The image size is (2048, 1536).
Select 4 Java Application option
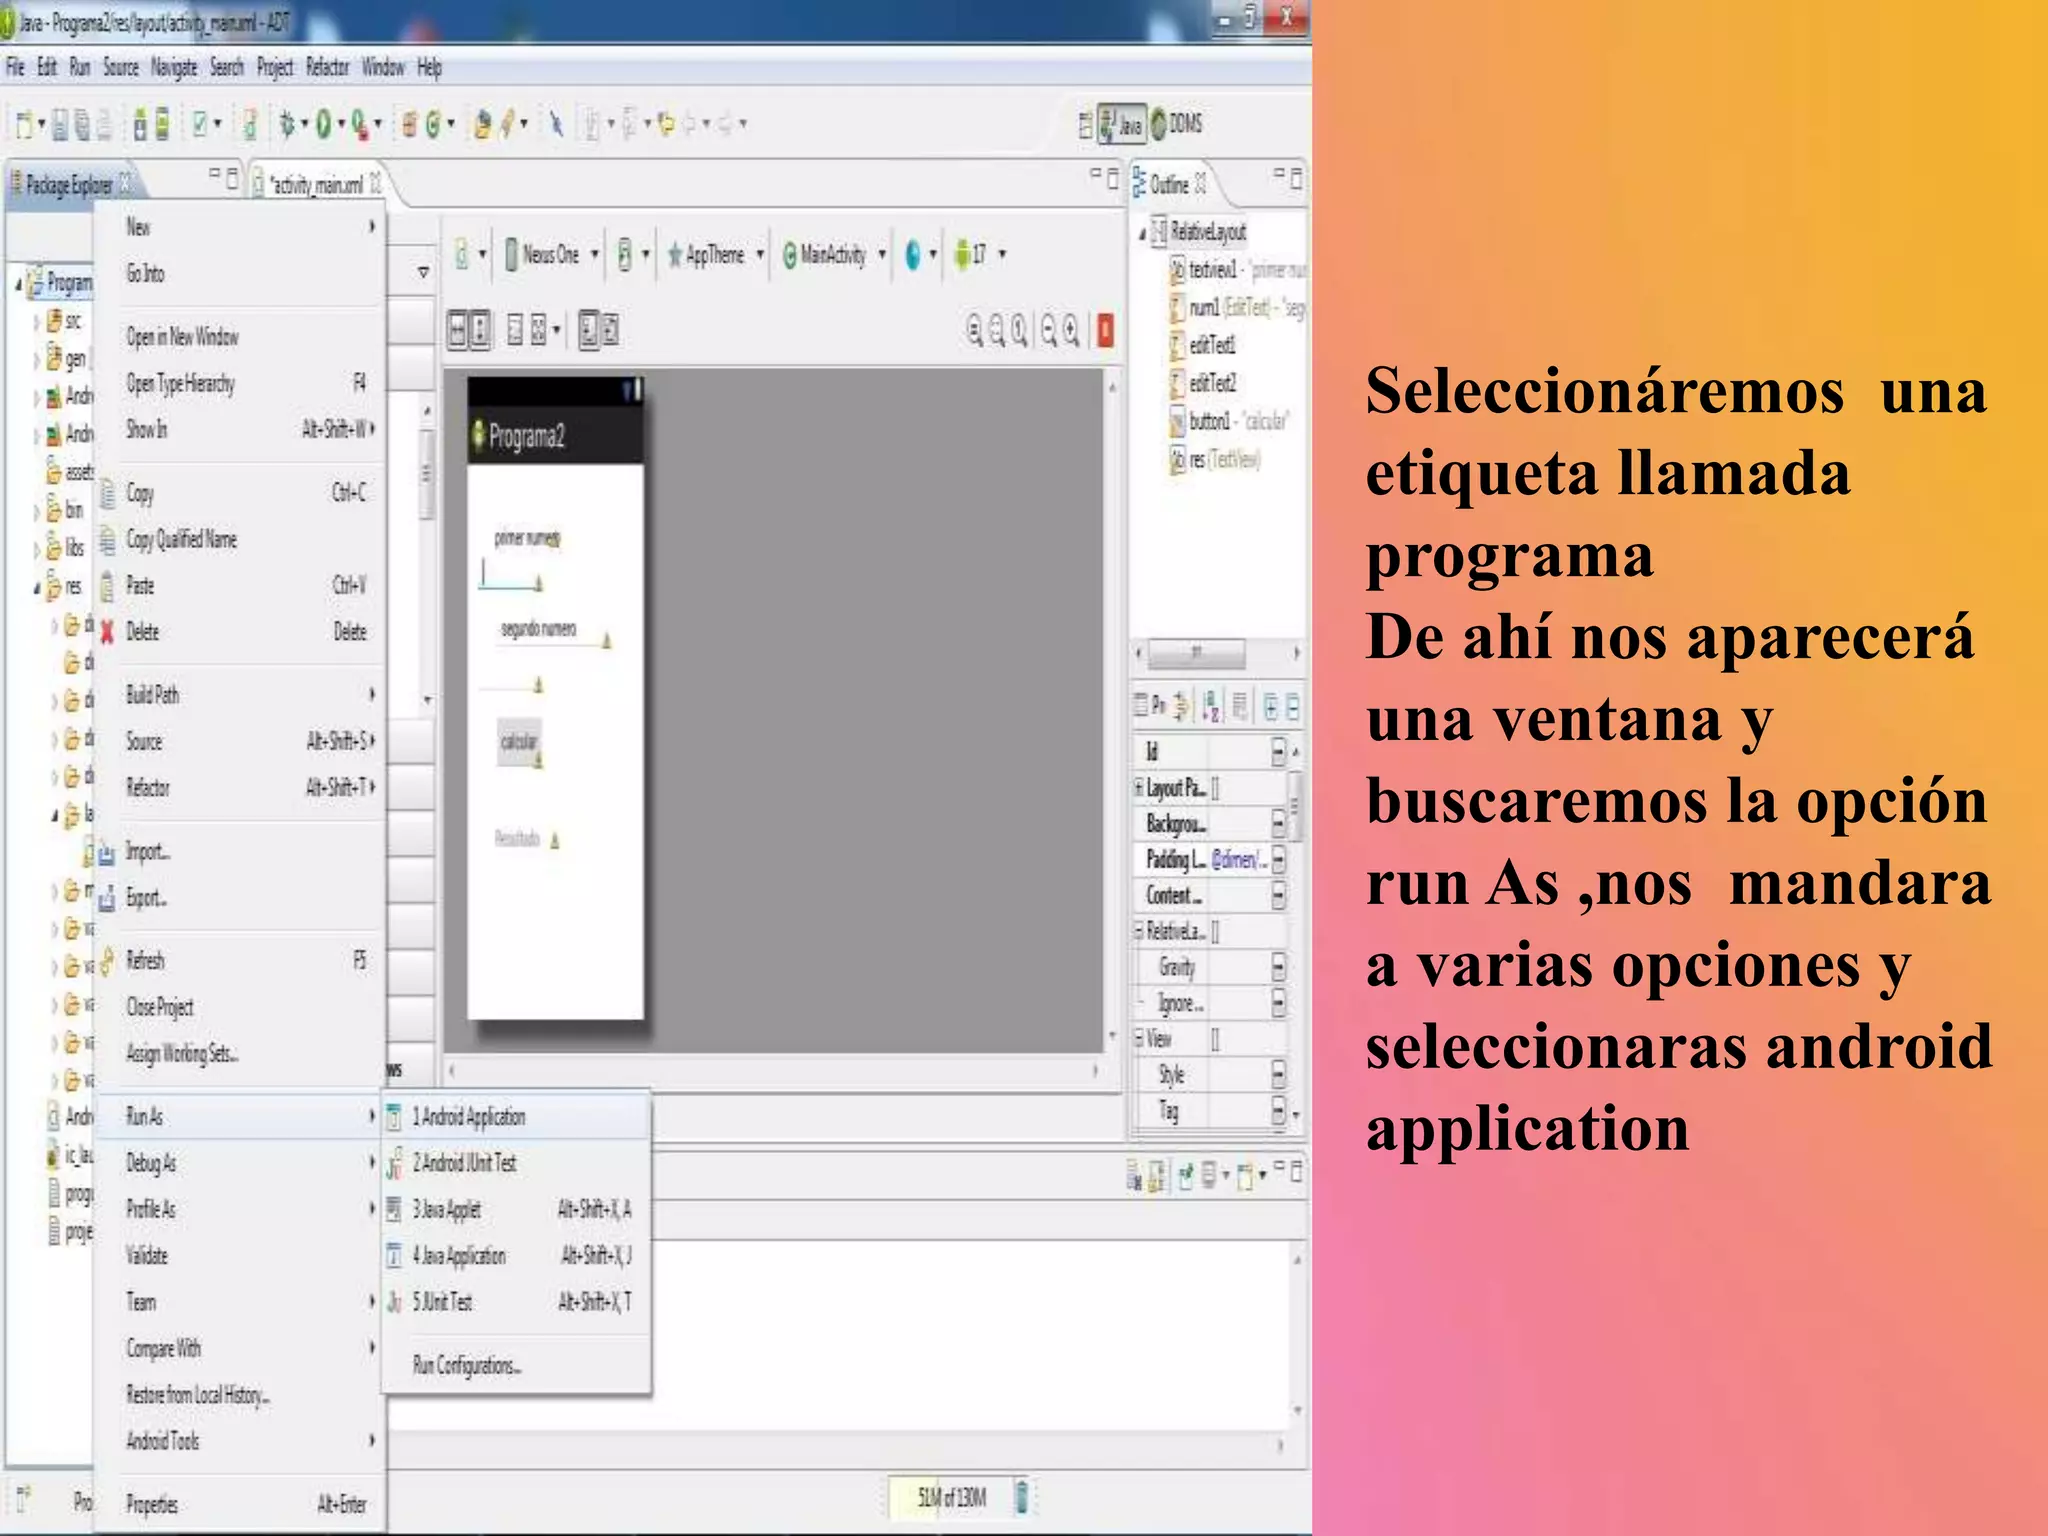pyautogui.click(x=516, y=1255)
